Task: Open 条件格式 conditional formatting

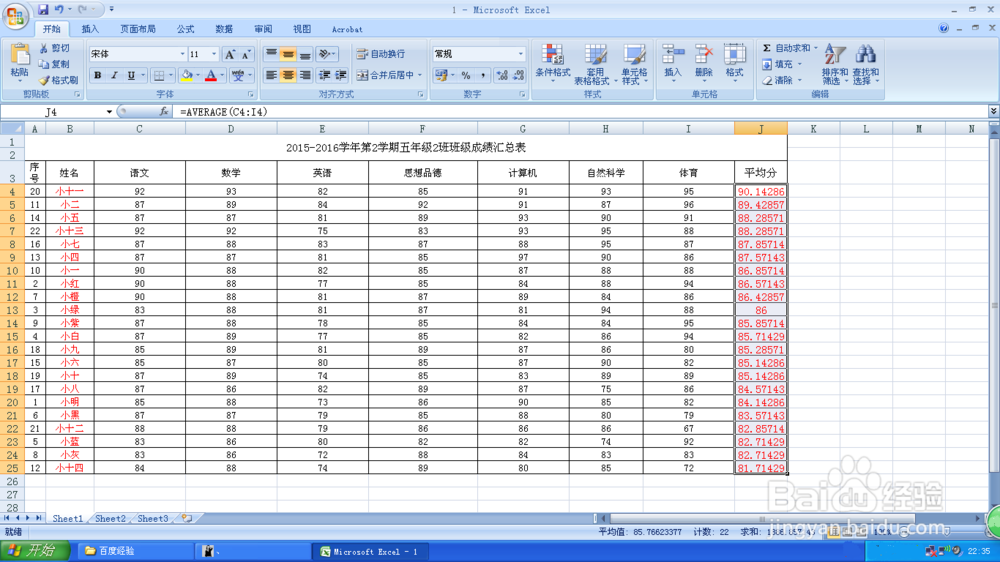Action: [553, 64]
